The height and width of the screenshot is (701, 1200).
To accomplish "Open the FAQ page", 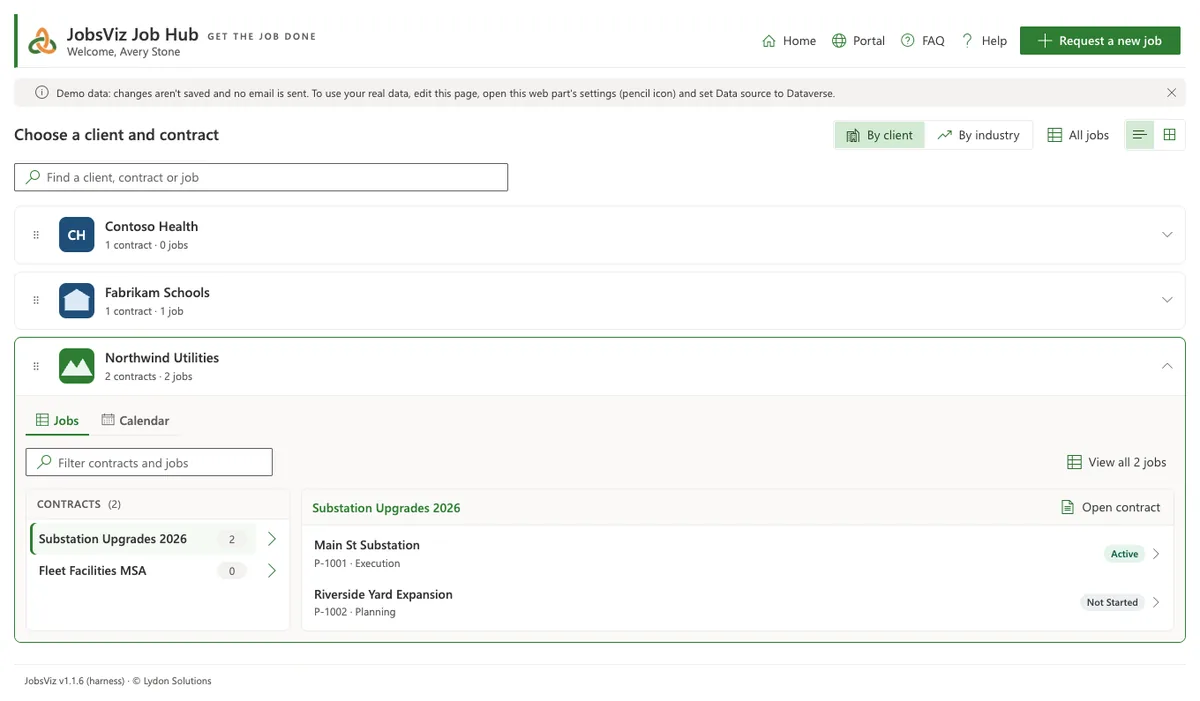I will [x=922, y=41].
